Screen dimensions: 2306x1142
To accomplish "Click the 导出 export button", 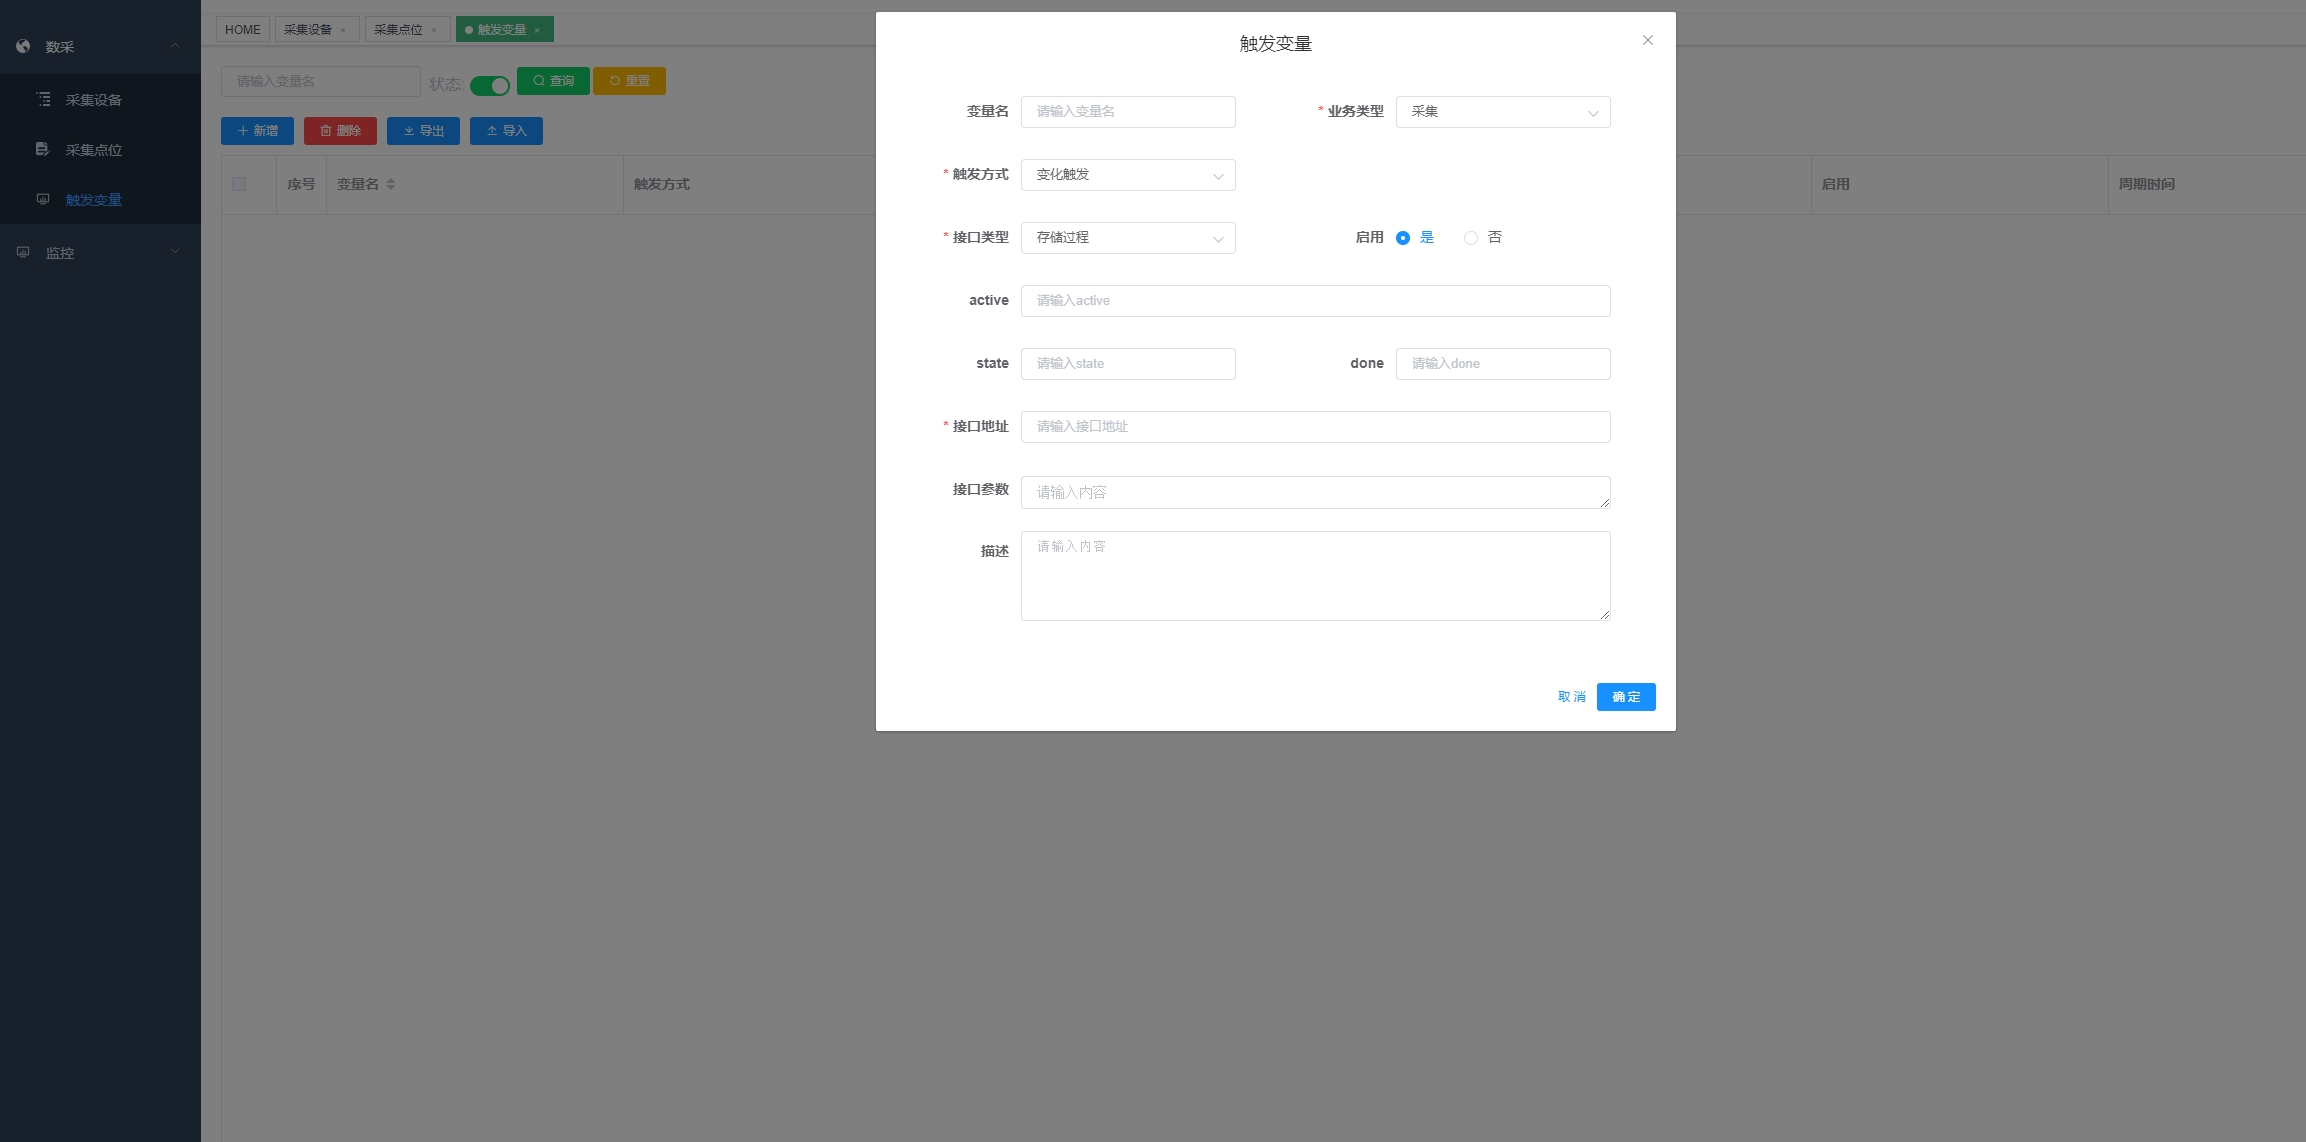I will coord(423,131).
